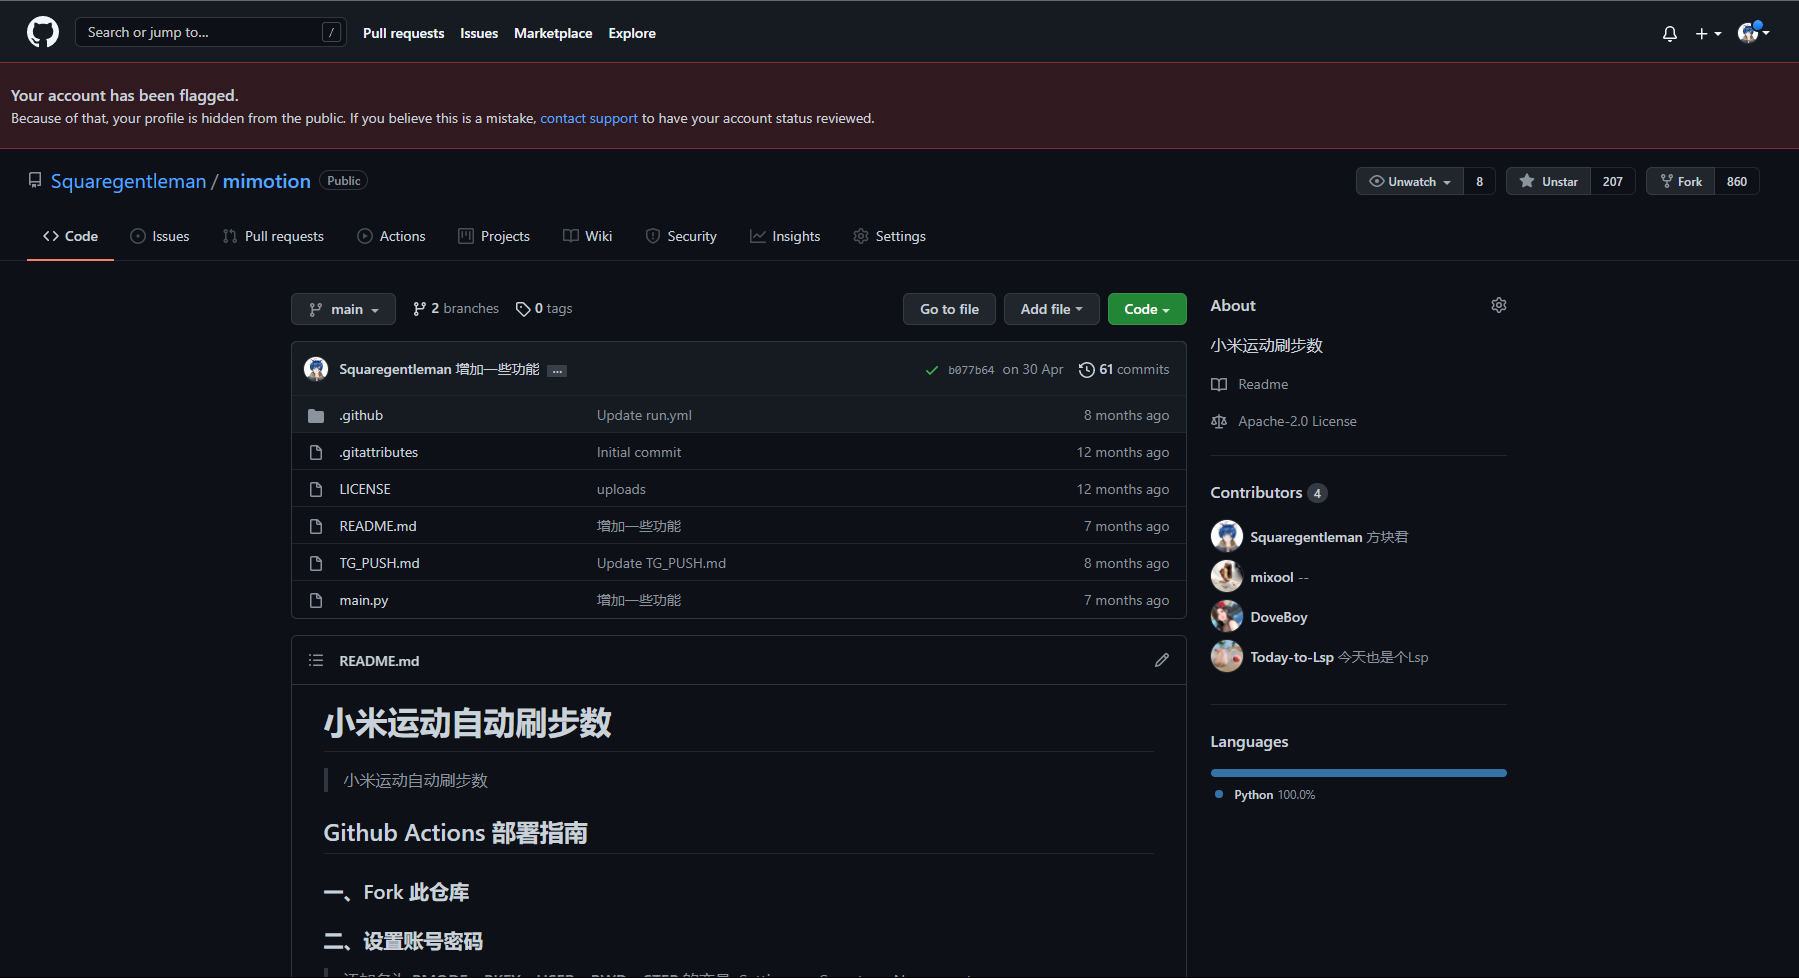The width and height of the screenshot is (1799, 978).
Task: Open Today-to-Lsp contributor profile
Action: (x=1291, y=657)
